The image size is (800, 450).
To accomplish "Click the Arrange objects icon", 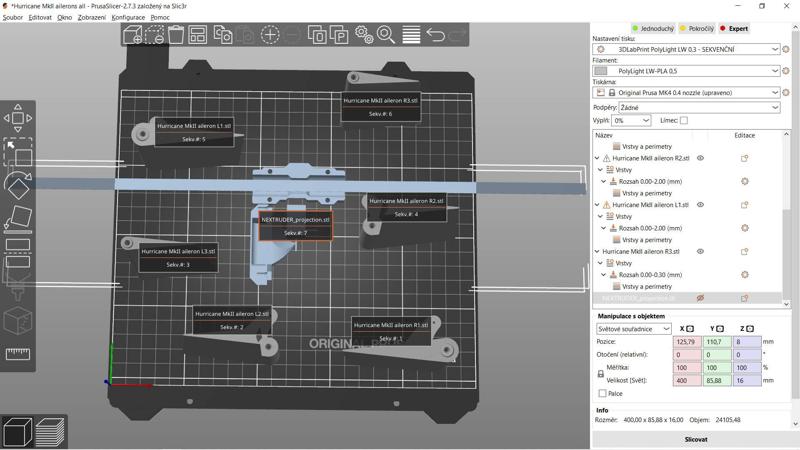I will [x=197, y=35].
